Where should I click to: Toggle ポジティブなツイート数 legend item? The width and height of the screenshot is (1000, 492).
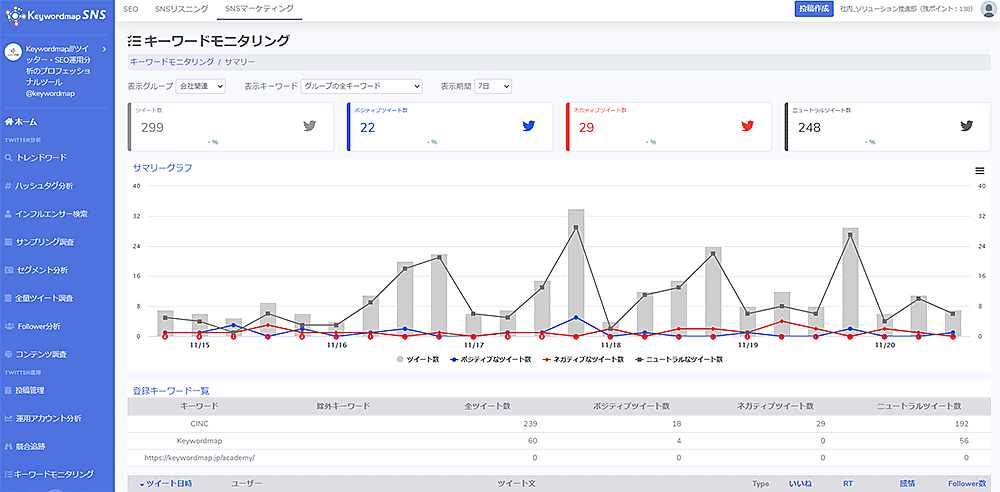click(490, 359)
